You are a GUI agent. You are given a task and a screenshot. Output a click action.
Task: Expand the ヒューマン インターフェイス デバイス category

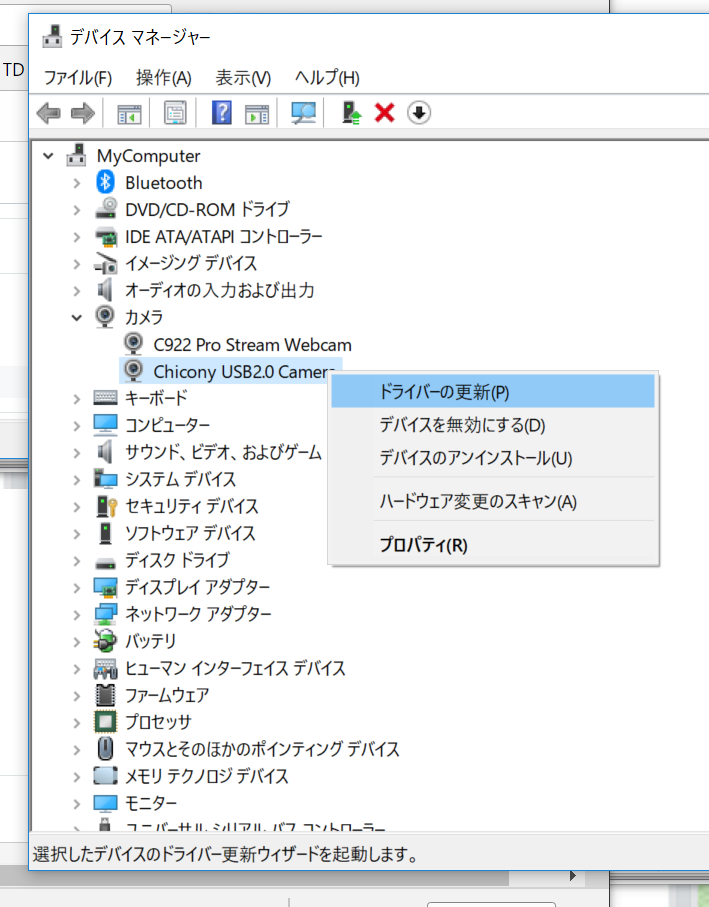(77, 669)
